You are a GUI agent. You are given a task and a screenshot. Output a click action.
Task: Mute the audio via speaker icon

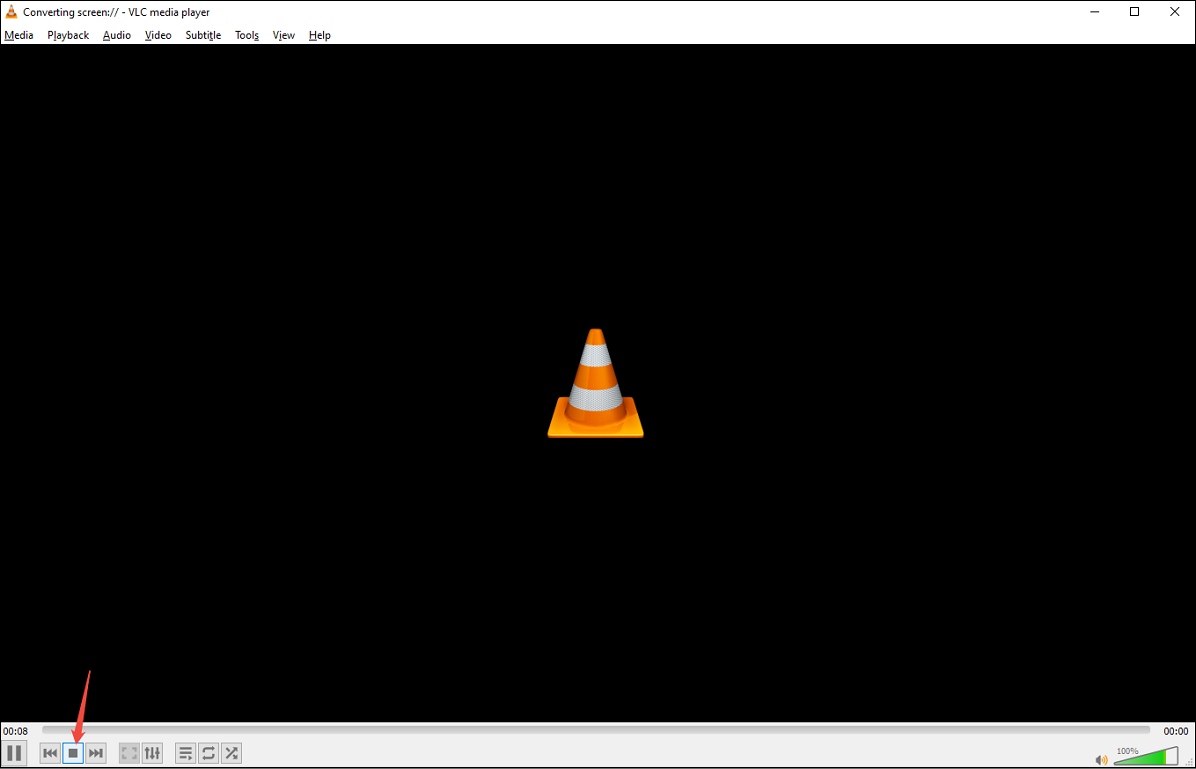[1101, 757]
